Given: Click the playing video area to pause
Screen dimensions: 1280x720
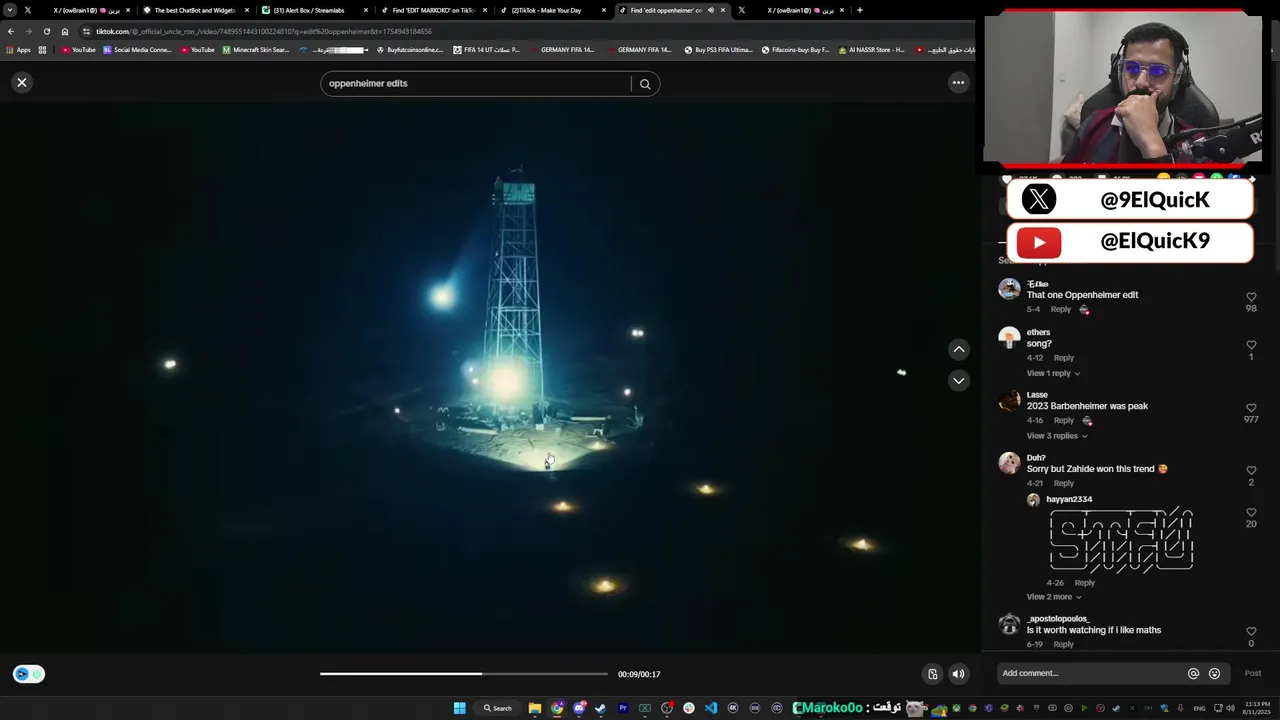Looking at the screenshot, I should coord(488,380).
